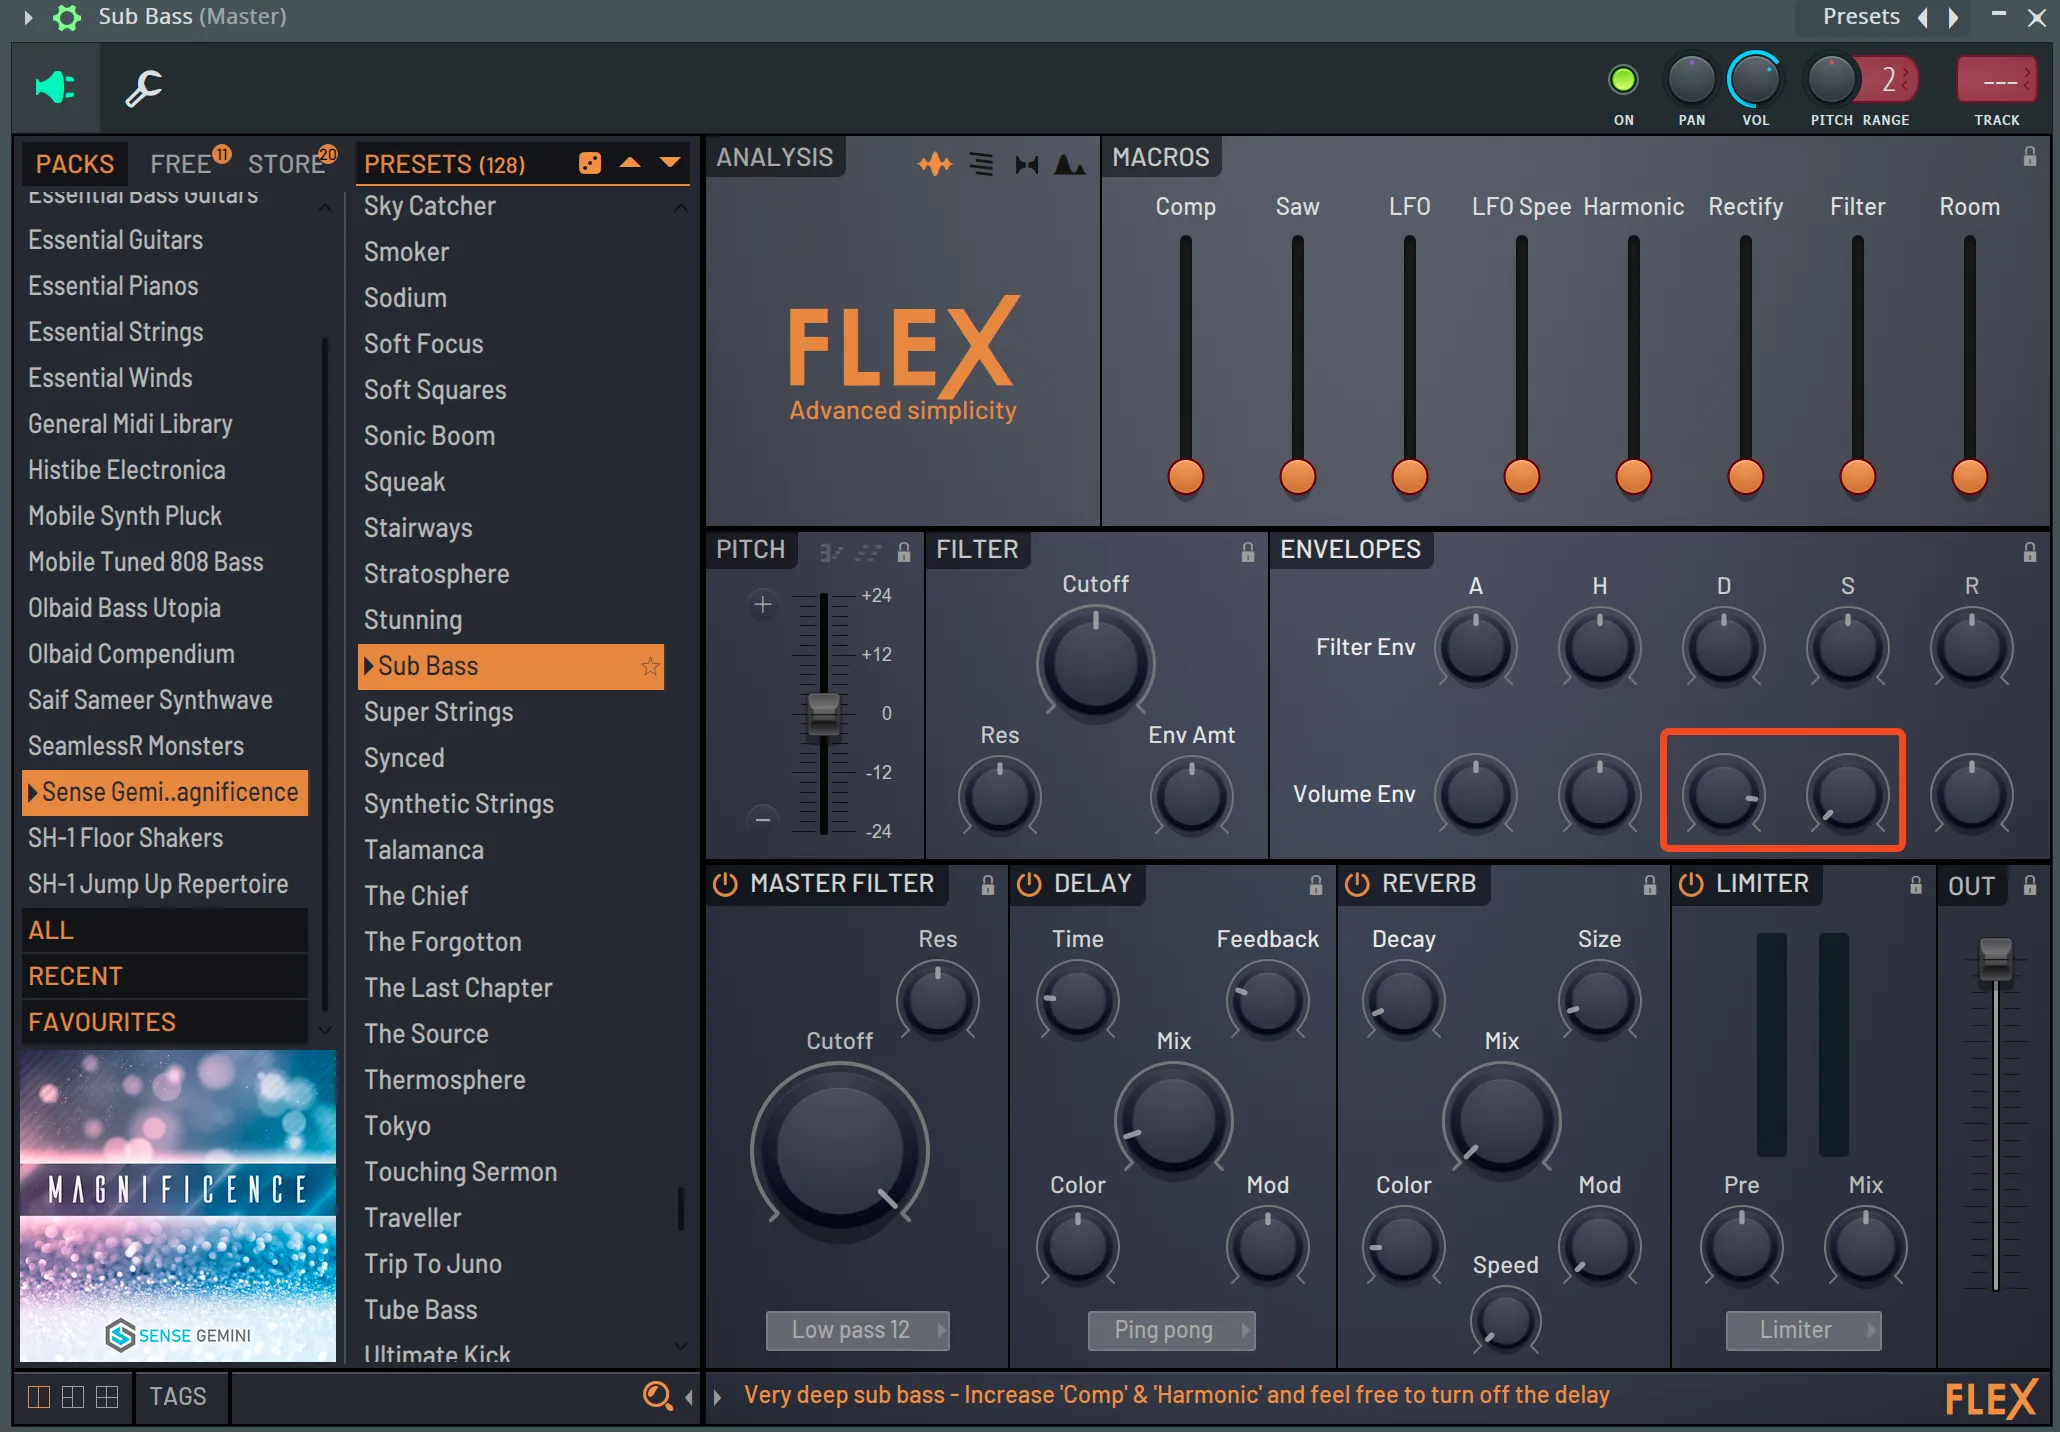Image resolution: width=2060 pixels, height=1432 pixels.
Task: Toggle the MACROS panel lock
Action: (x=2030, y=157)
